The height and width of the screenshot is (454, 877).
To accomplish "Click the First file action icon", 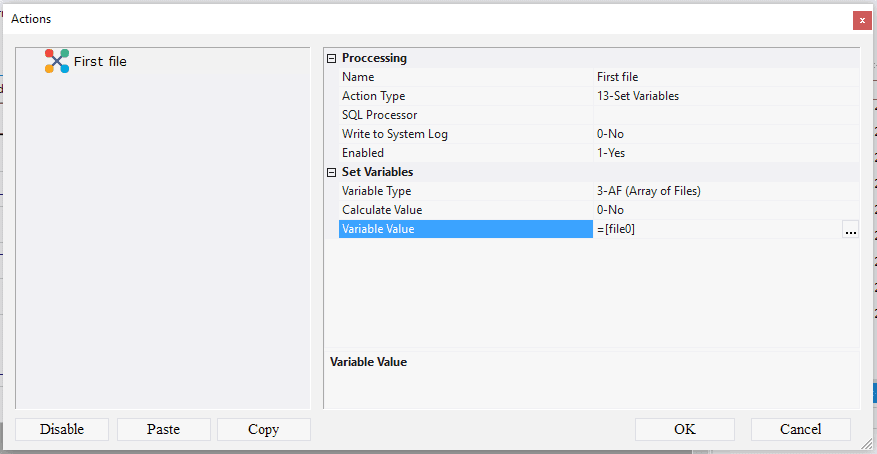I will [x=57, y=61].
